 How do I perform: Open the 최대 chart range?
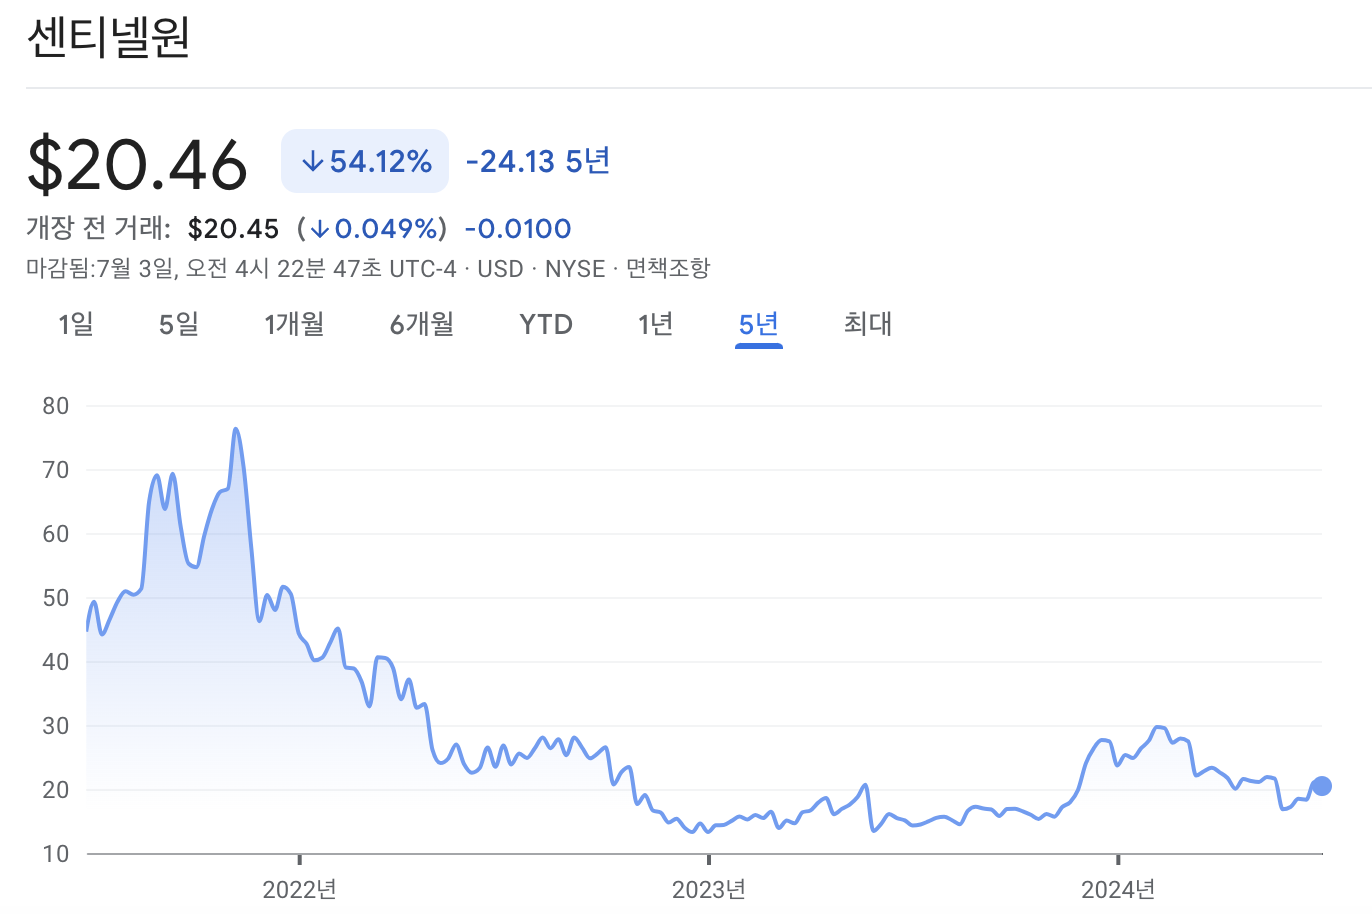(x=865, y=324)
